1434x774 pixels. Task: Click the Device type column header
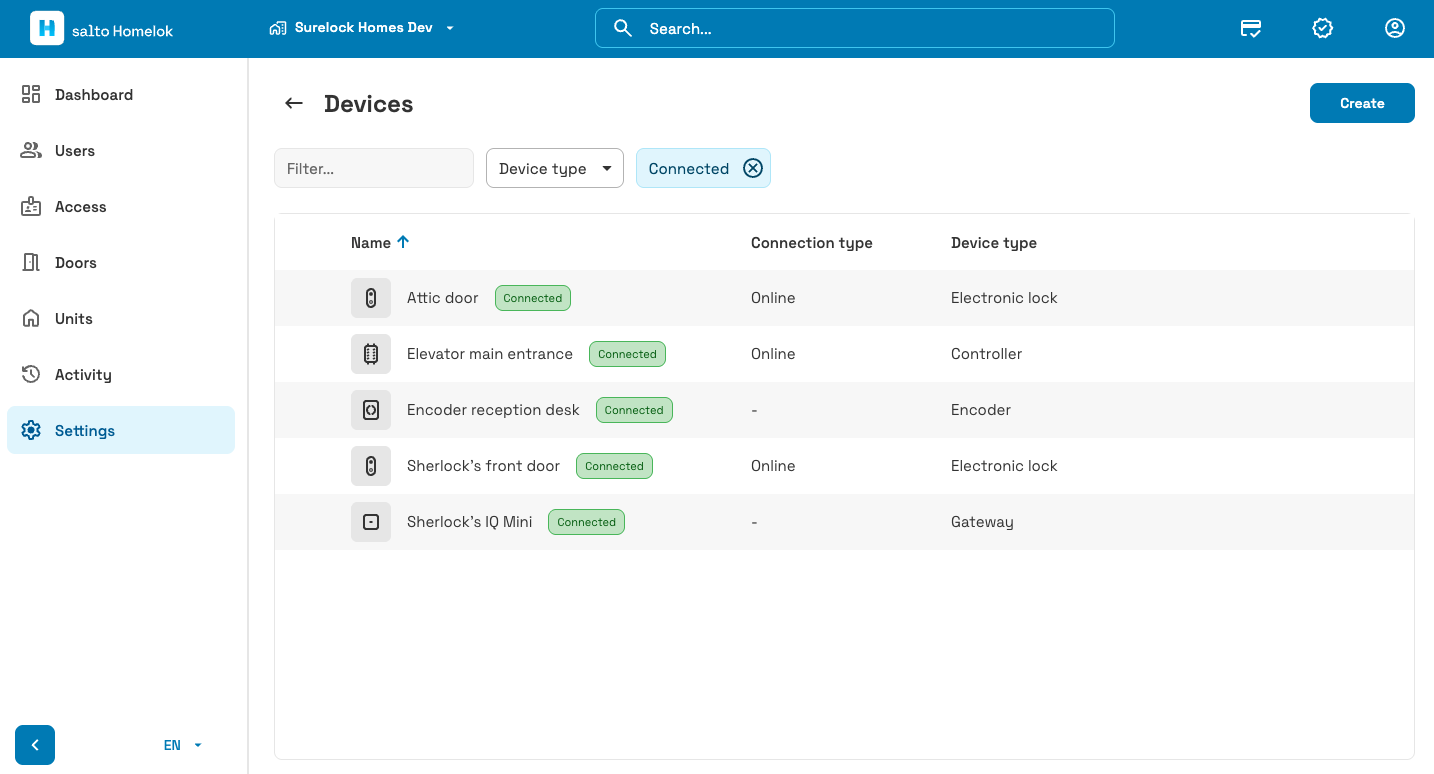tap(994, 243)
